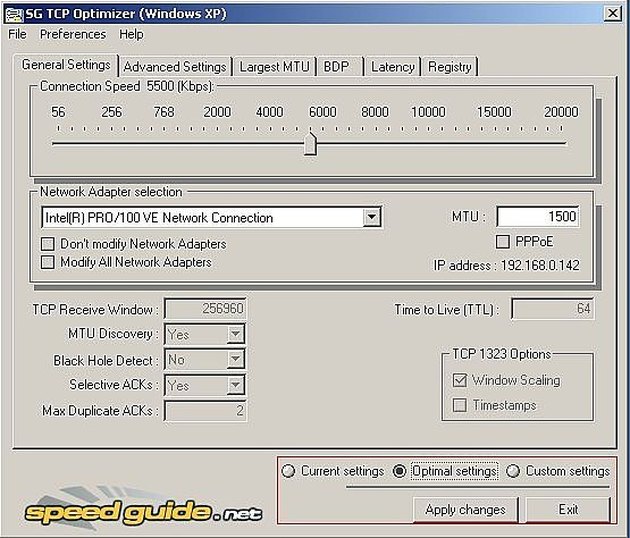
Task: Open the Latency tab
Action: click(393, 67)
